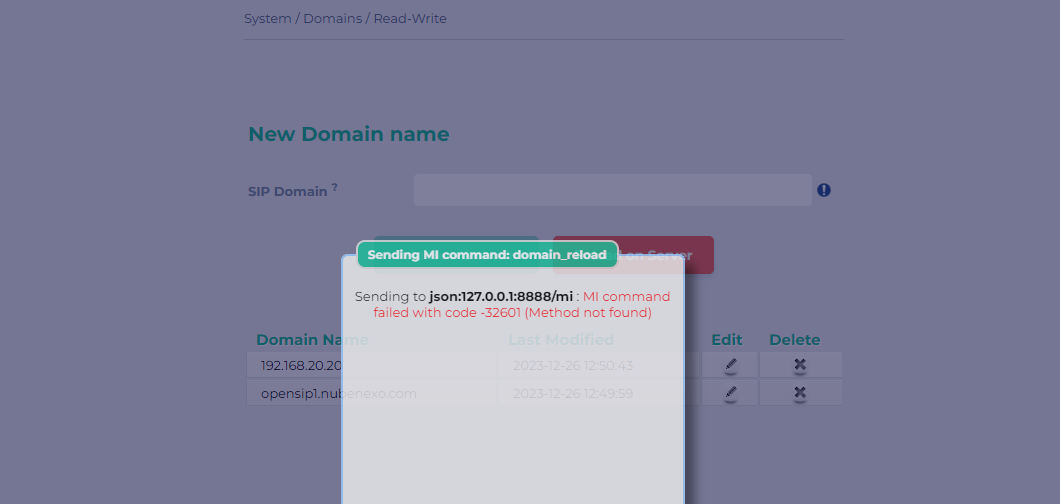Click the Edit column header

pyautogui.click(x=727, y=340)
